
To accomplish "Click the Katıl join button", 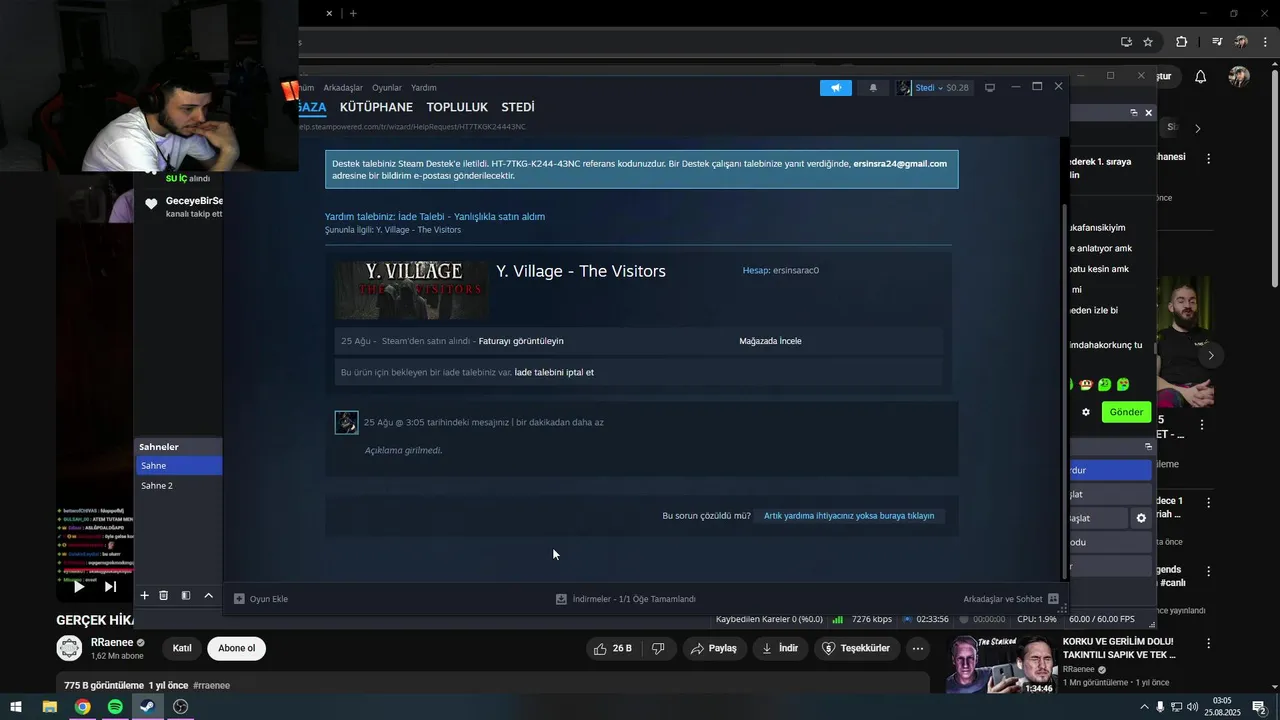I will 182,648.
